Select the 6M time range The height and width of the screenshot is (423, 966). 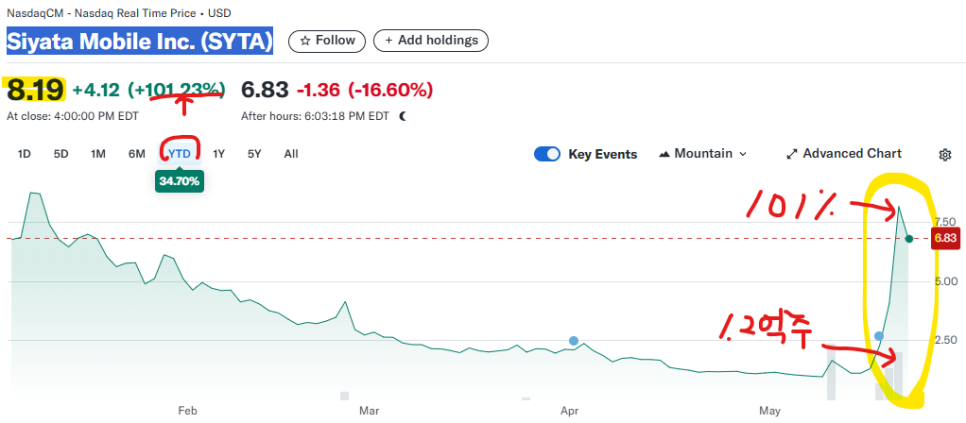pos(137,154)
